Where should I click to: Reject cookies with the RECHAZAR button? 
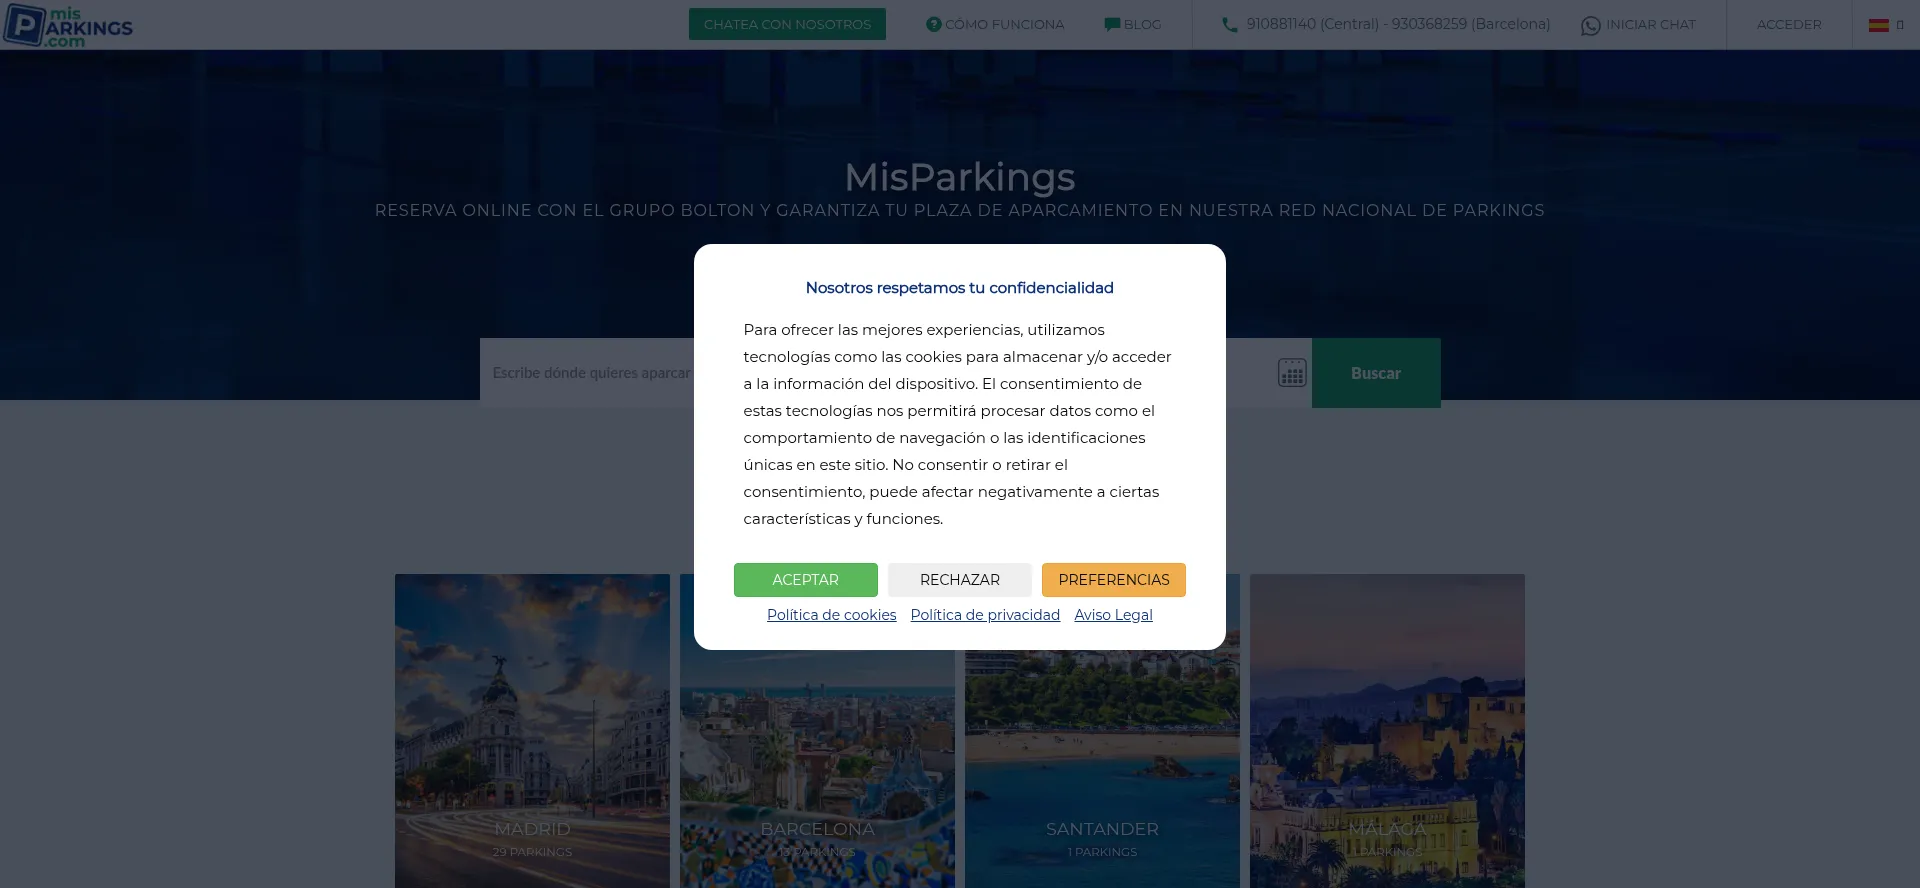point(960,580)
